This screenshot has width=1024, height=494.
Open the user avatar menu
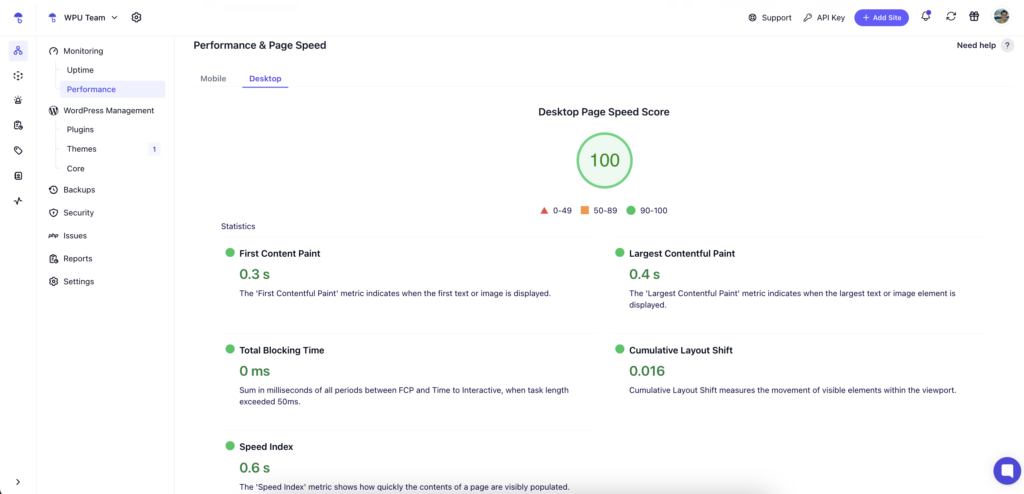(1001, 17)
